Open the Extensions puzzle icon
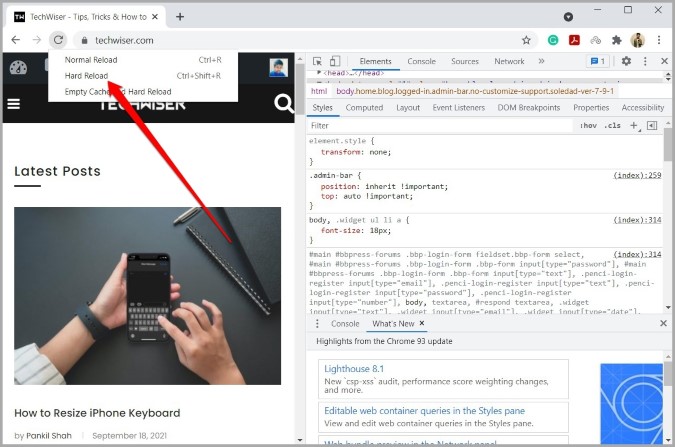675x447 pixels. coord(616,40)
